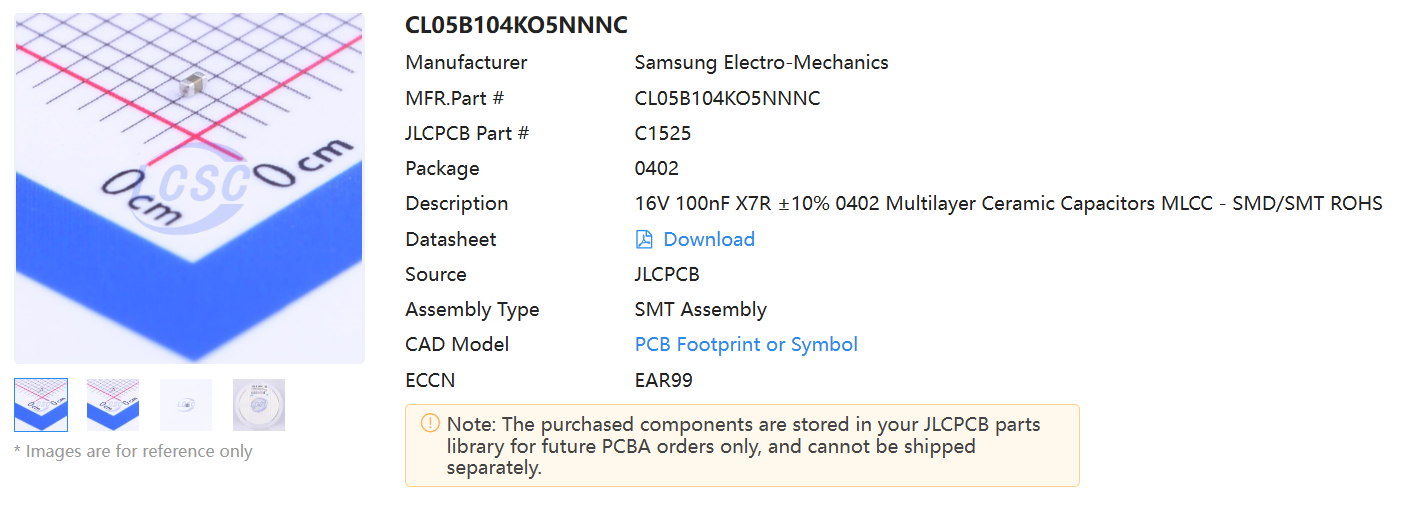Click the SMT Assembly type value
The width and height of the screenshot is (1403, 518).
pos(700,309)
